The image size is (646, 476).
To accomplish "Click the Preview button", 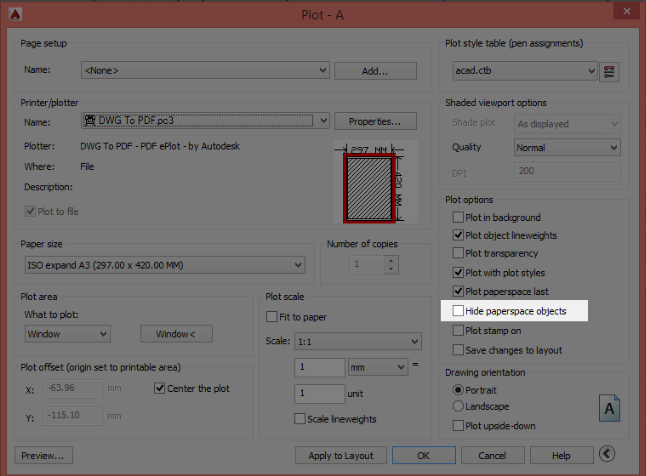I will coord(41,455).
